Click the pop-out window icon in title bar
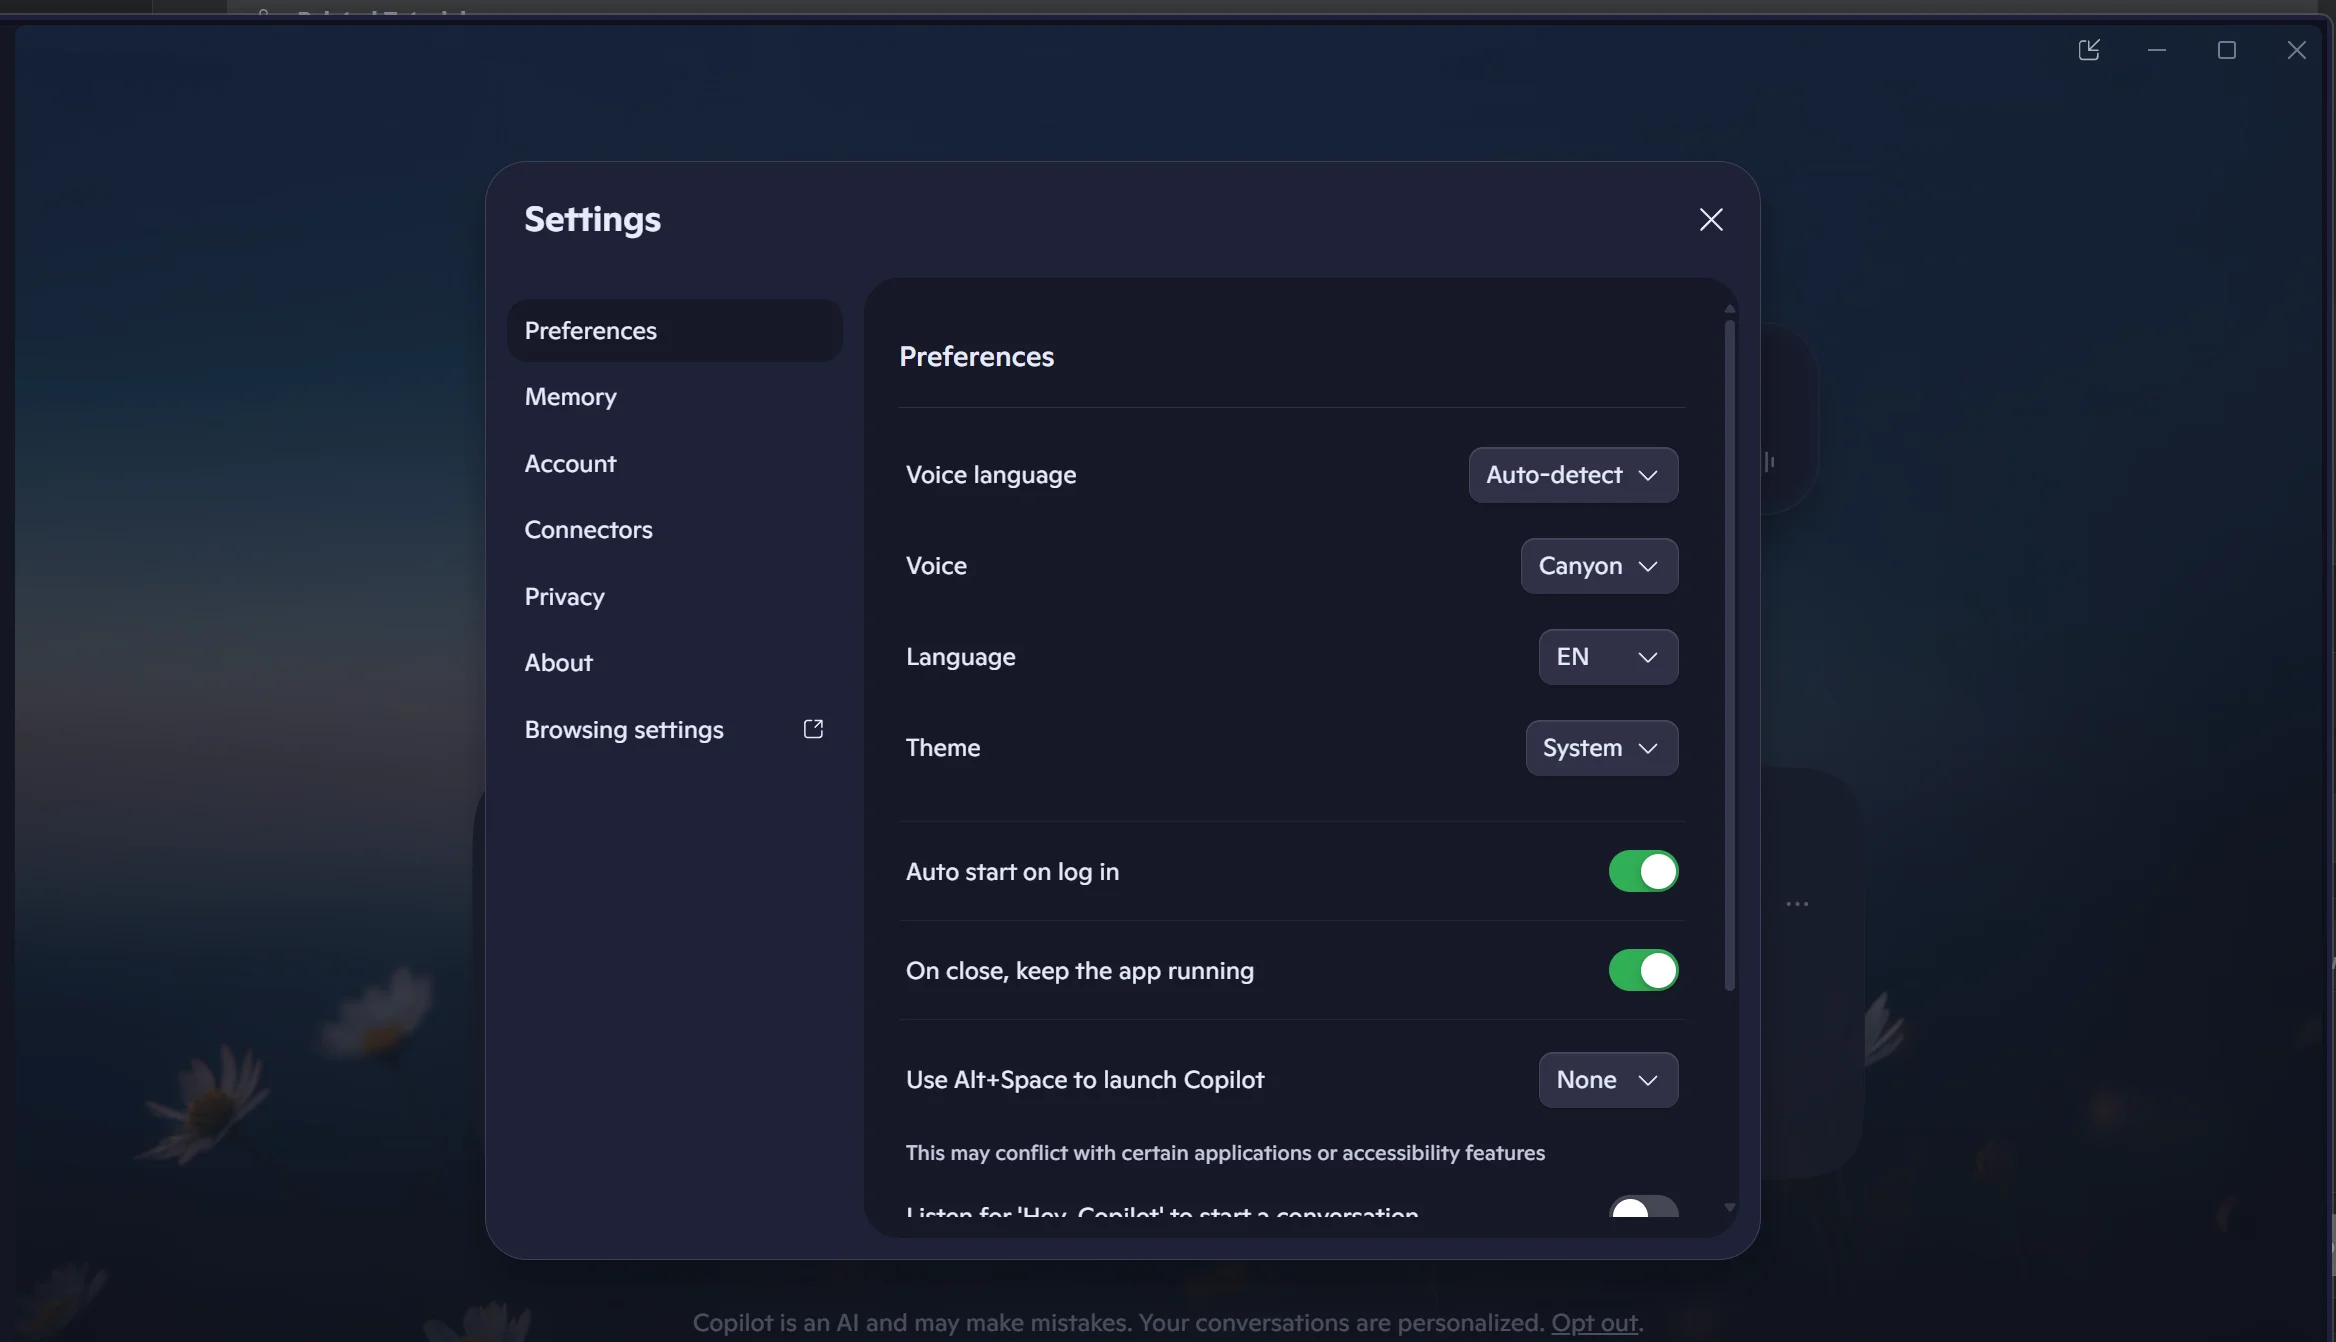This screenshot has height=1342, width=2336. (x=2089, y=50)
